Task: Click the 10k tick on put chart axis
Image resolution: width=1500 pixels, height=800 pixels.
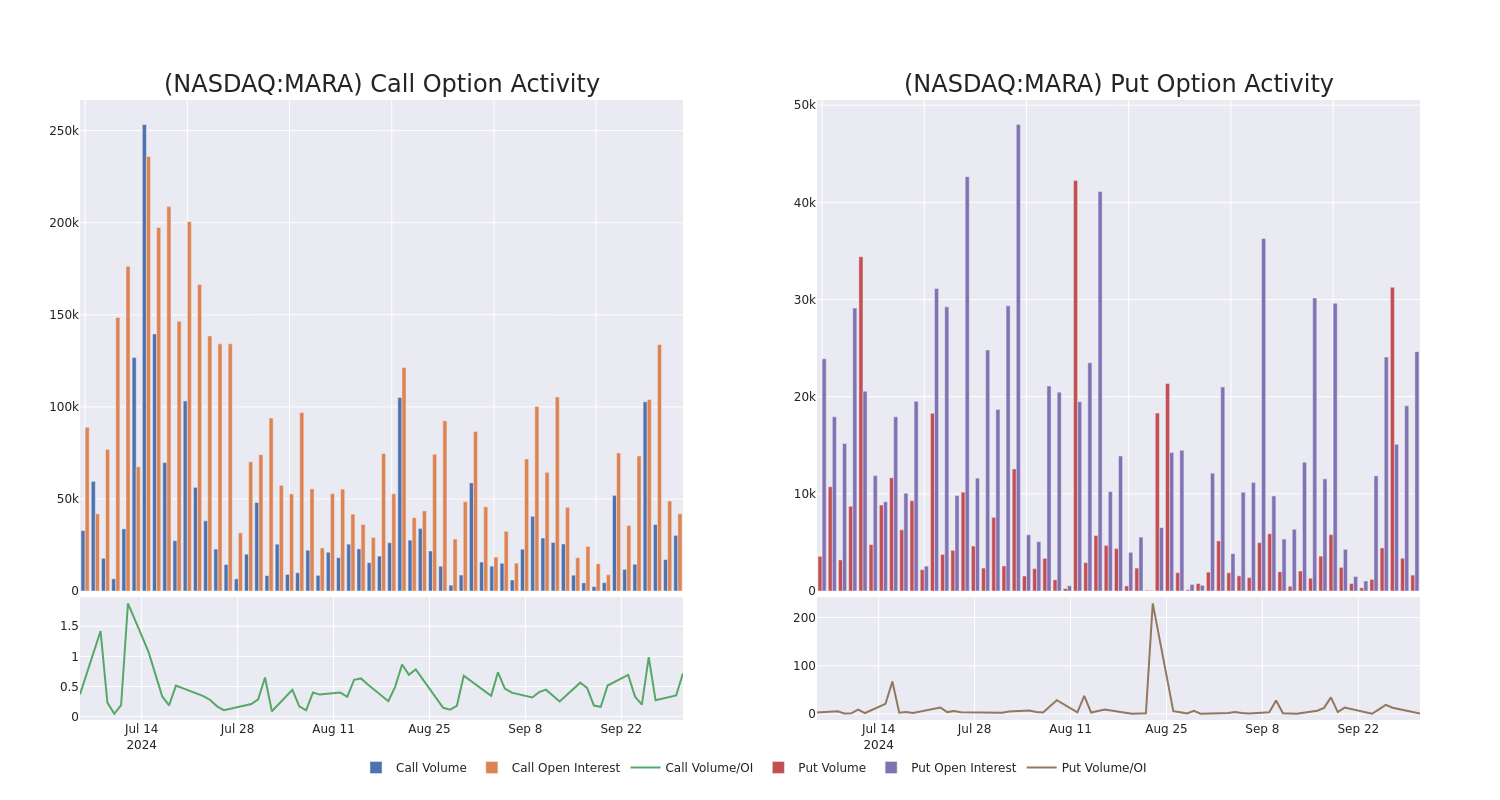Action: (x=805, y=494)
